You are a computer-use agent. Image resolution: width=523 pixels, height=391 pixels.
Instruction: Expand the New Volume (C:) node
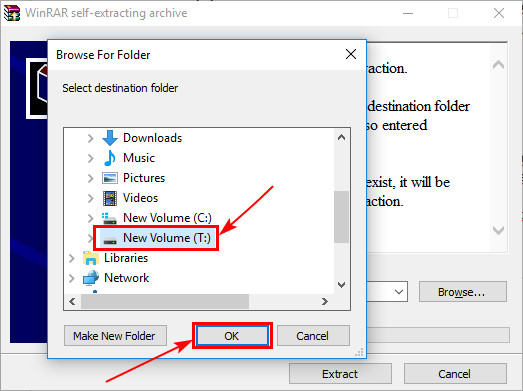[x=90, y=218]
